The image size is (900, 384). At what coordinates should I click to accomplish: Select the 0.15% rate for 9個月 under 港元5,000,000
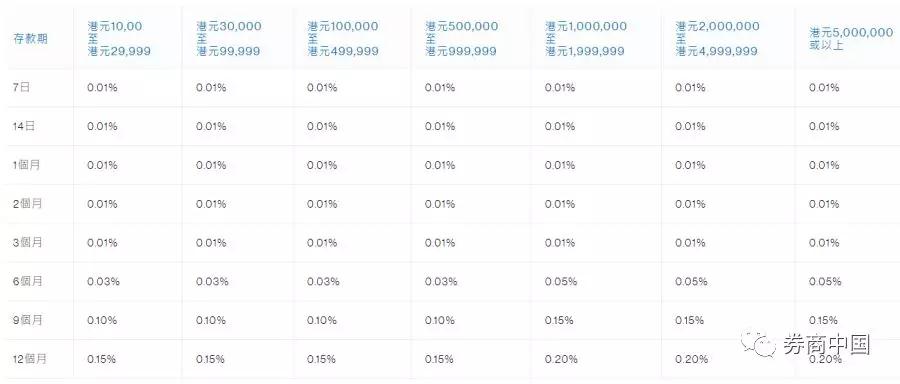coord(824,320)
